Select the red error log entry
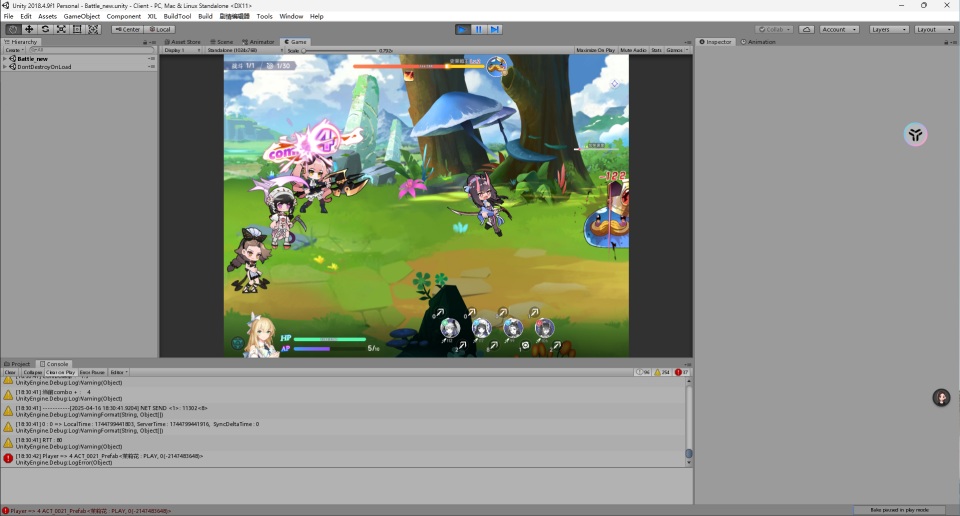The height and width of the screenshot is (516, 960). [343, 459]
